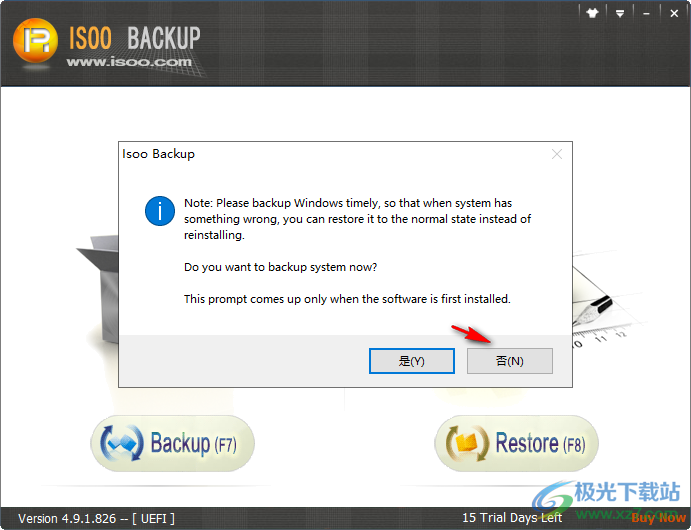Click the 是(Y) button to back up now
Image resolution: width=691 pixels, height=530 pixels.
412,361
